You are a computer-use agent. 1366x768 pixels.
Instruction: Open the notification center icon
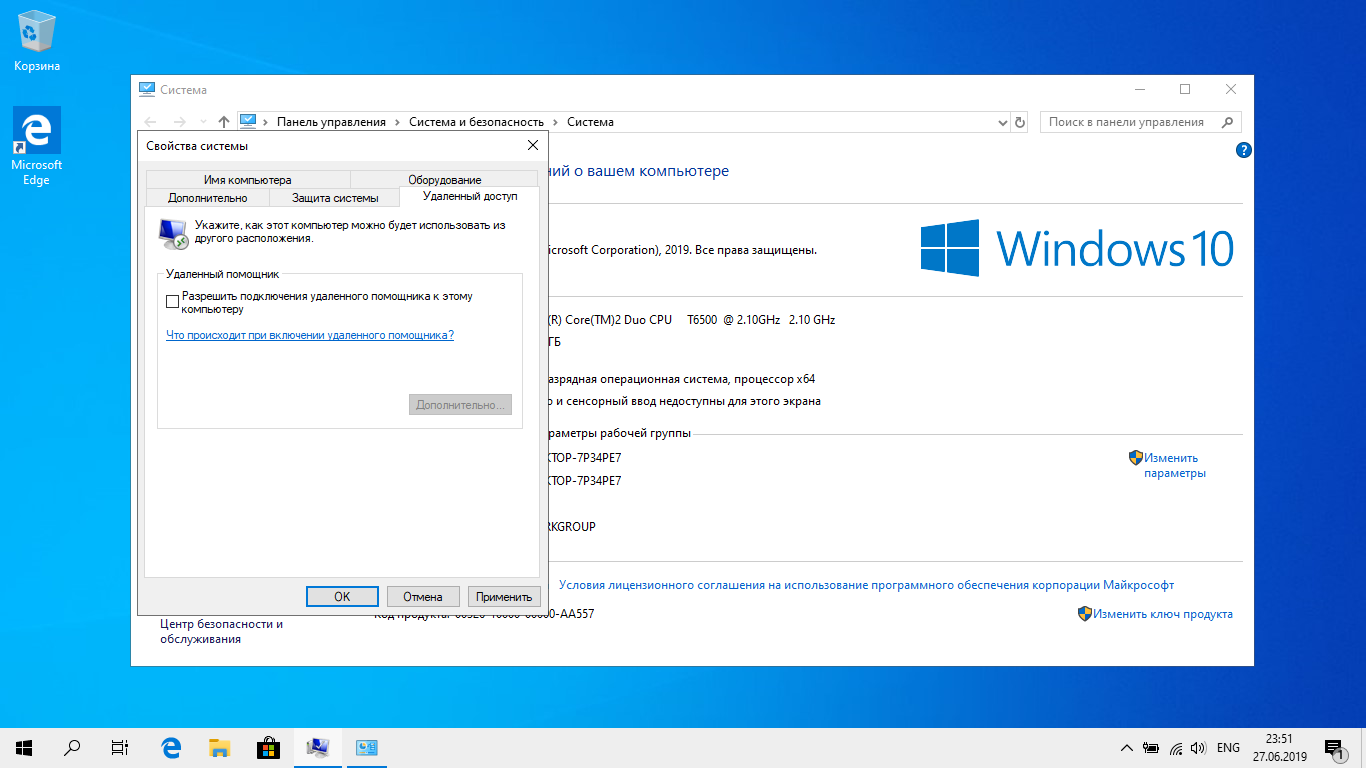click(1333, 748)
